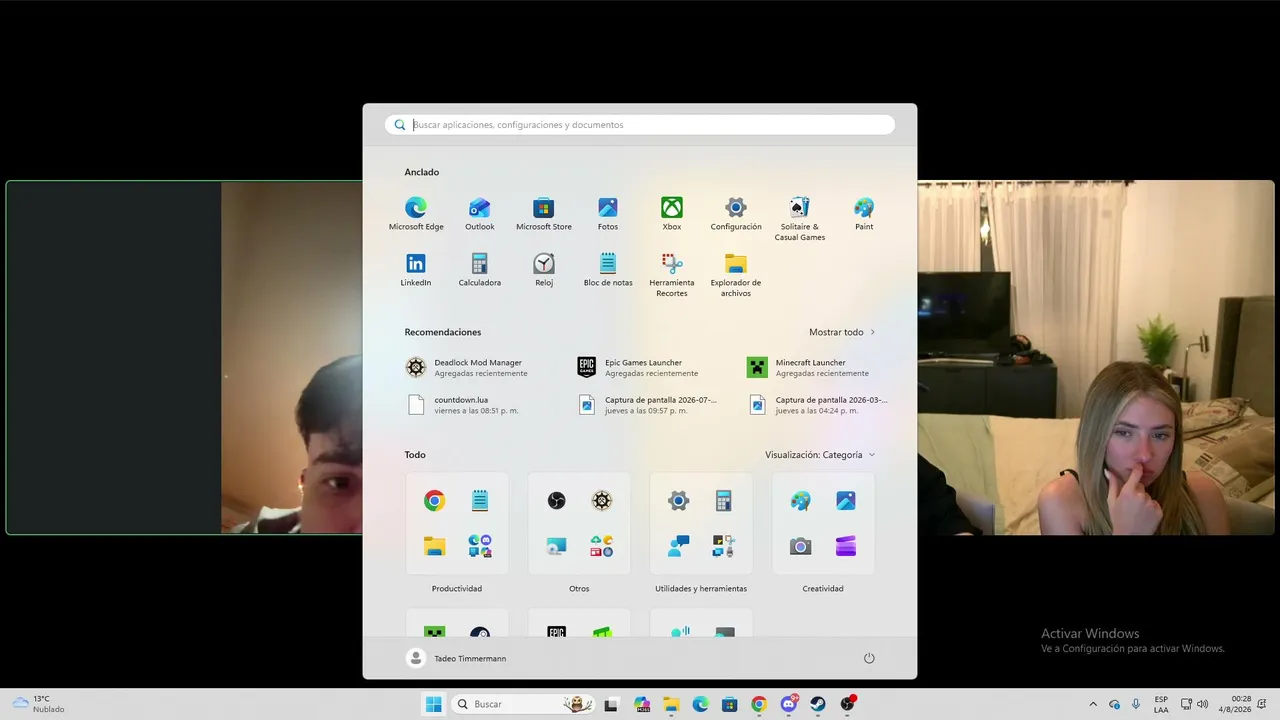Open Microsoft Store from the taskbar
The image size is (1280, 720).
coord(730,704)
